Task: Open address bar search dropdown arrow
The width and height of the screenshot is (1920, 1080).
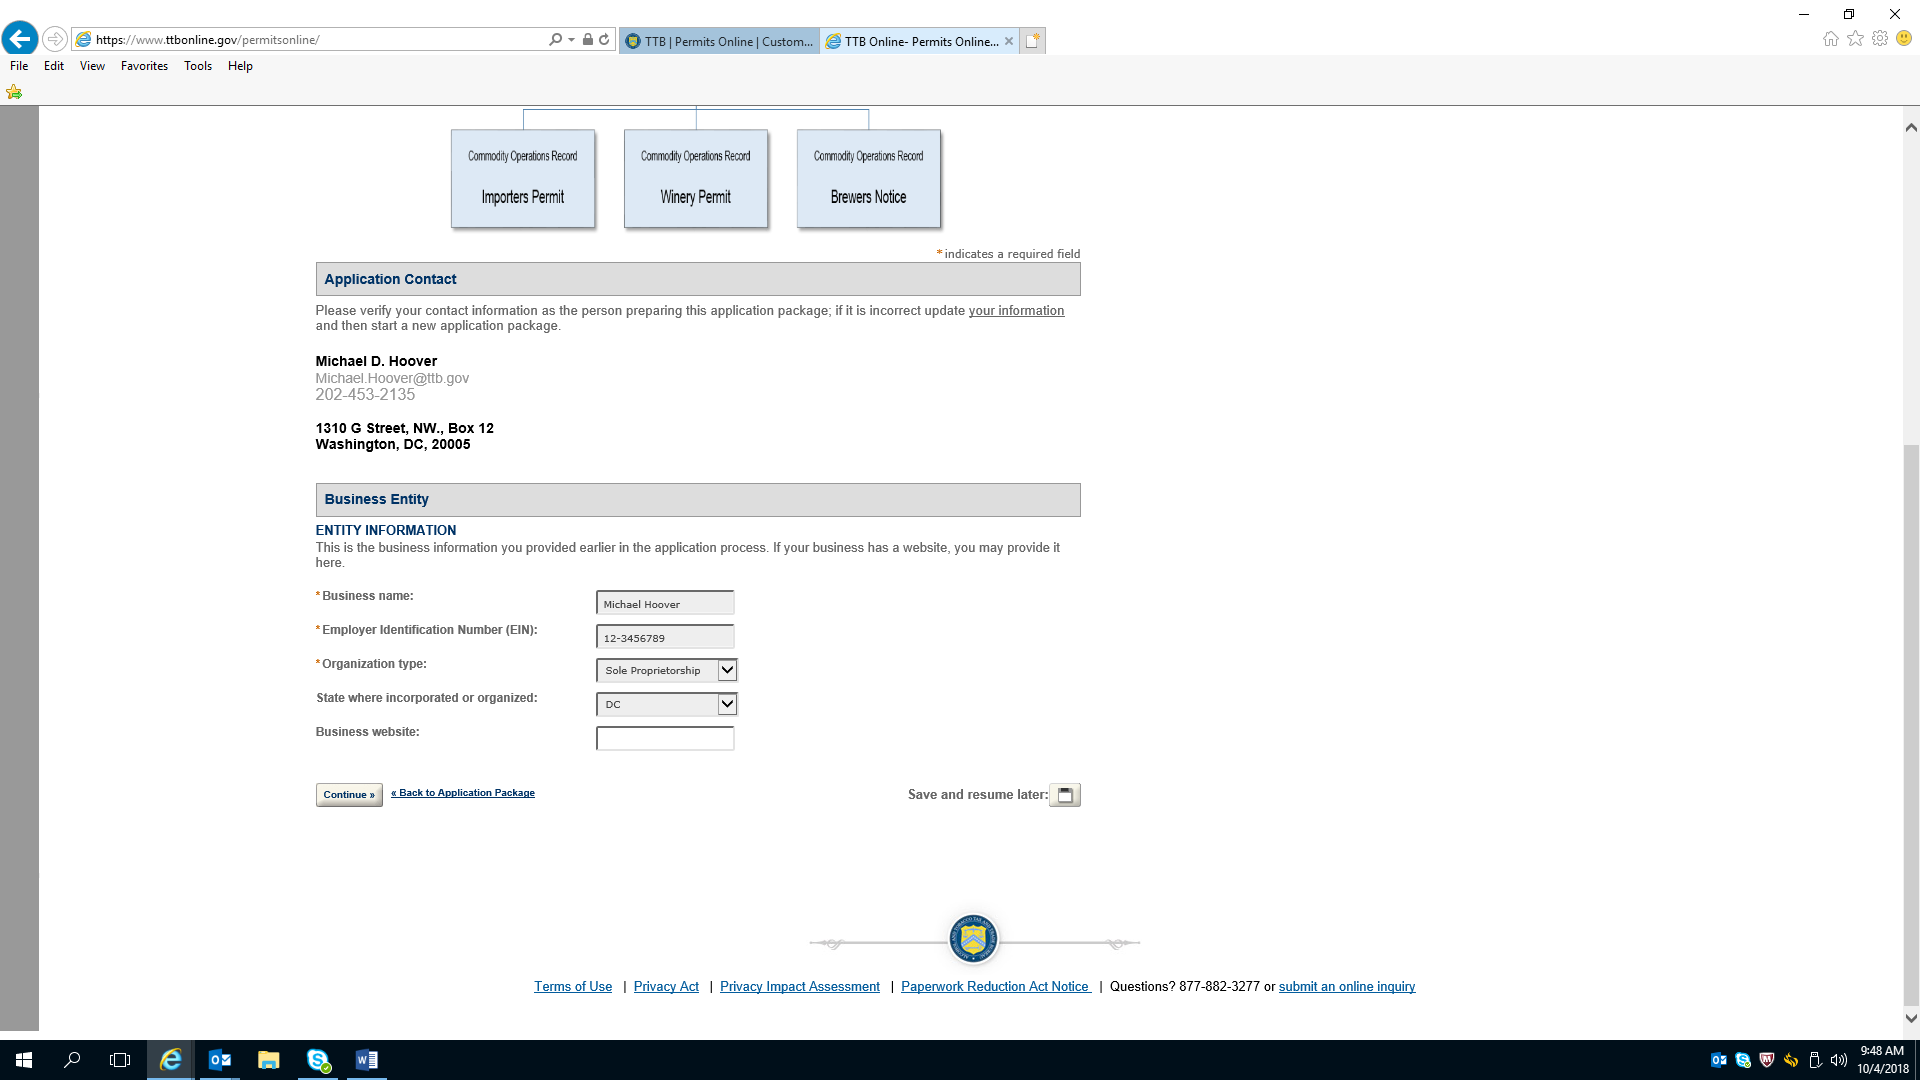Action: tap(571, 40)
